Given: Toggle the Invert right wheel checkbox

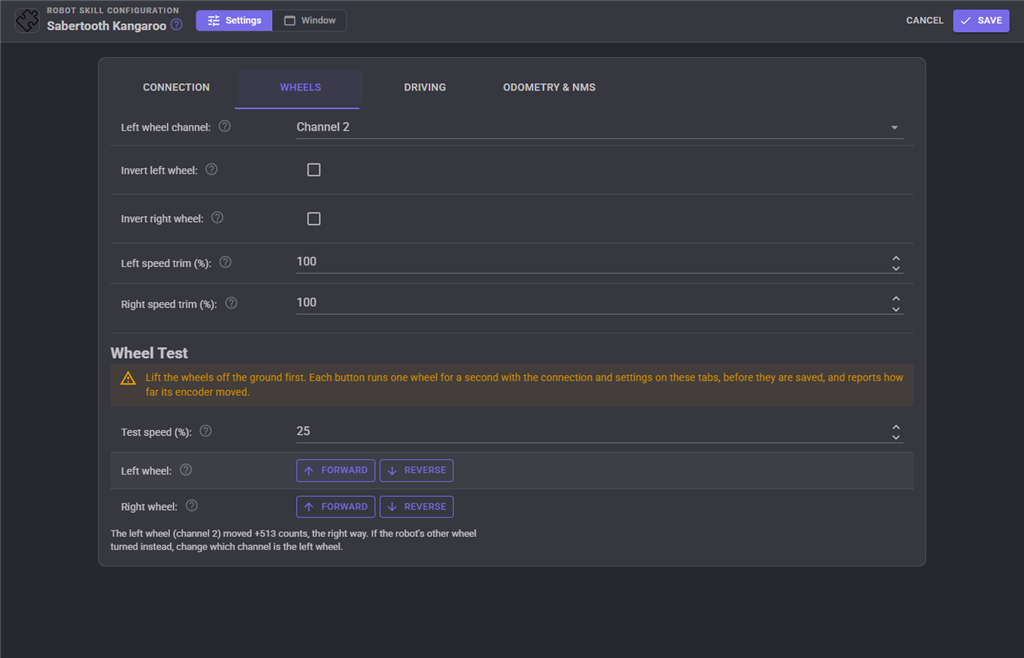Looking at the screenshot, I should coord(314,219).
